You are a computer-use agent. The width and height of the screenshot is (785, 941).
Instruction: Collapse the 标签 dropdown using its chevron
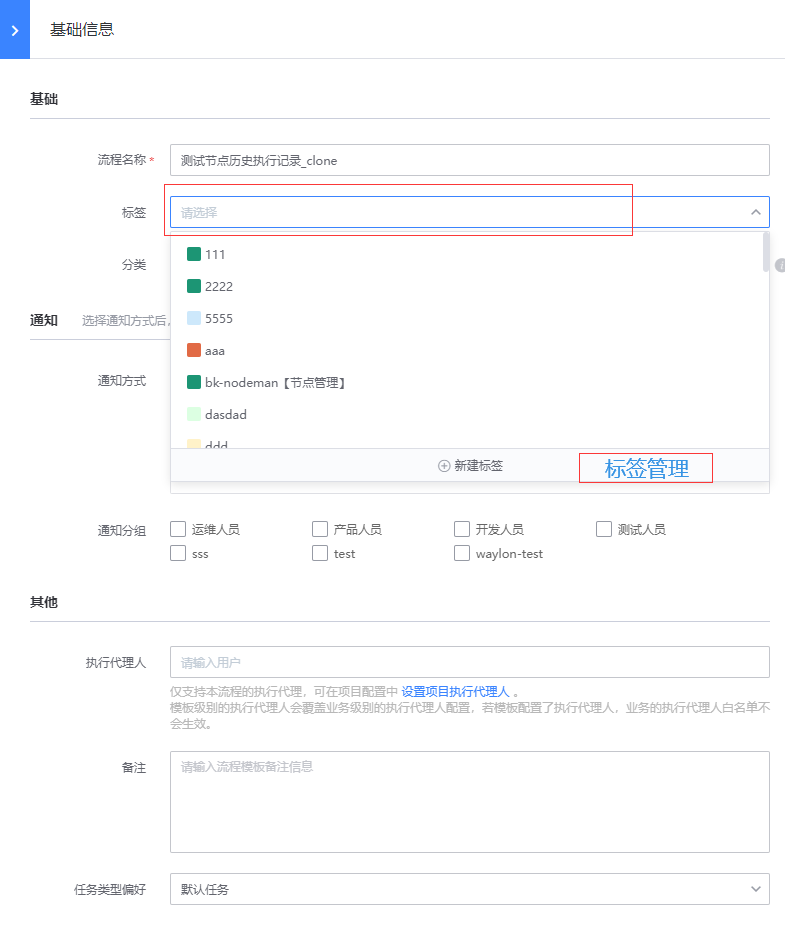click(757, 212)
